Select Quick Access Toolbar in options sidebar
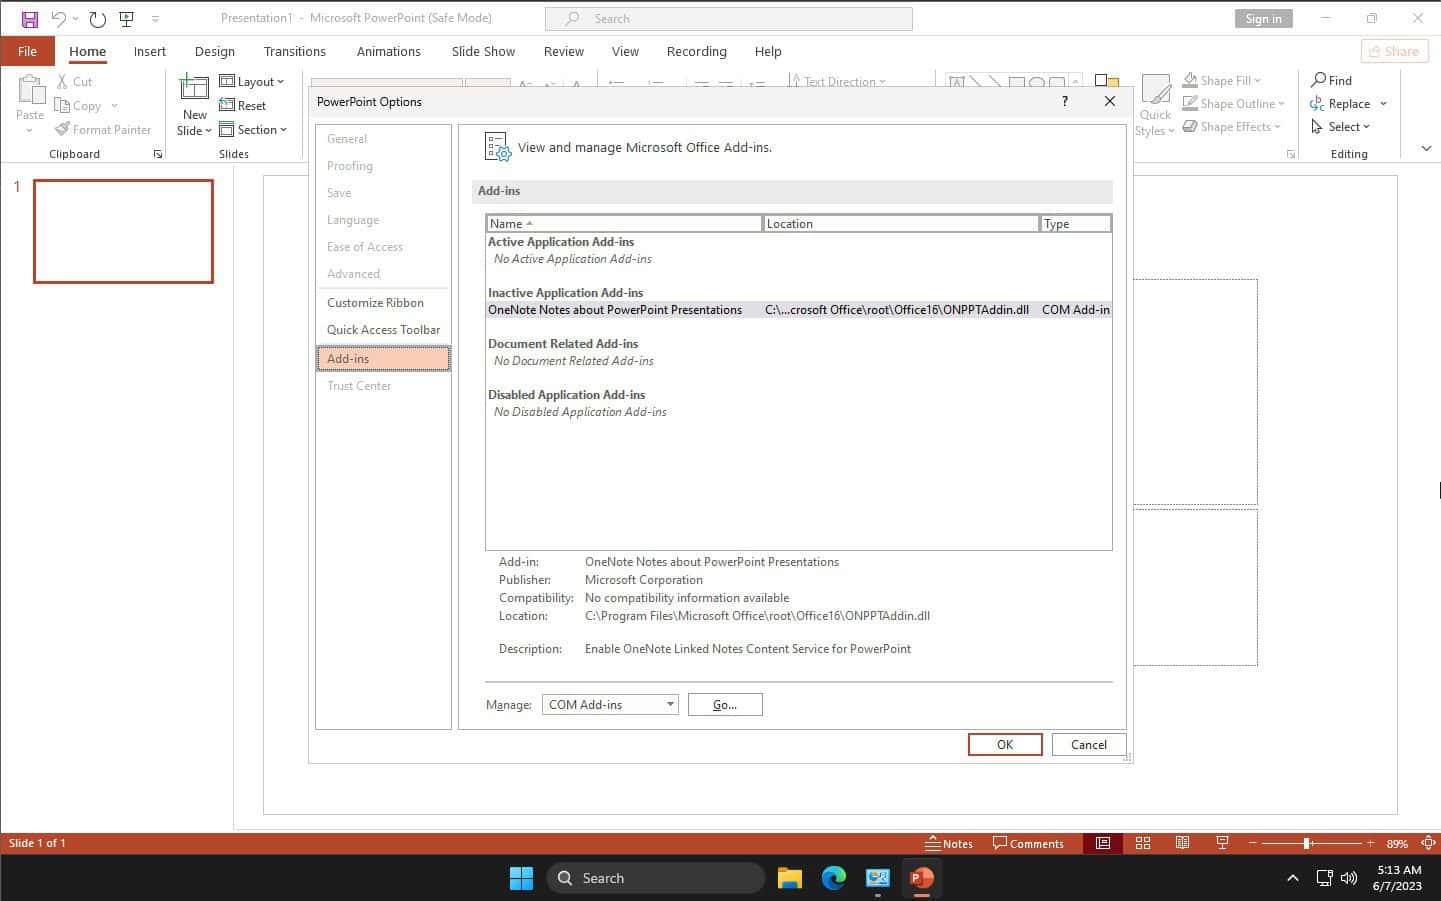The width and height of the screenshot is (1441, 901). click(x=383, y=330)
